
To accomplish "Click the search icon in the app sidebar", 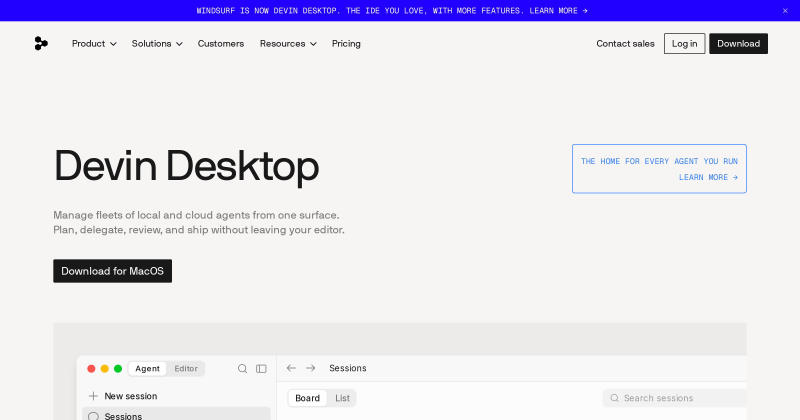I will pyautogui.click(x=242, y=368).
